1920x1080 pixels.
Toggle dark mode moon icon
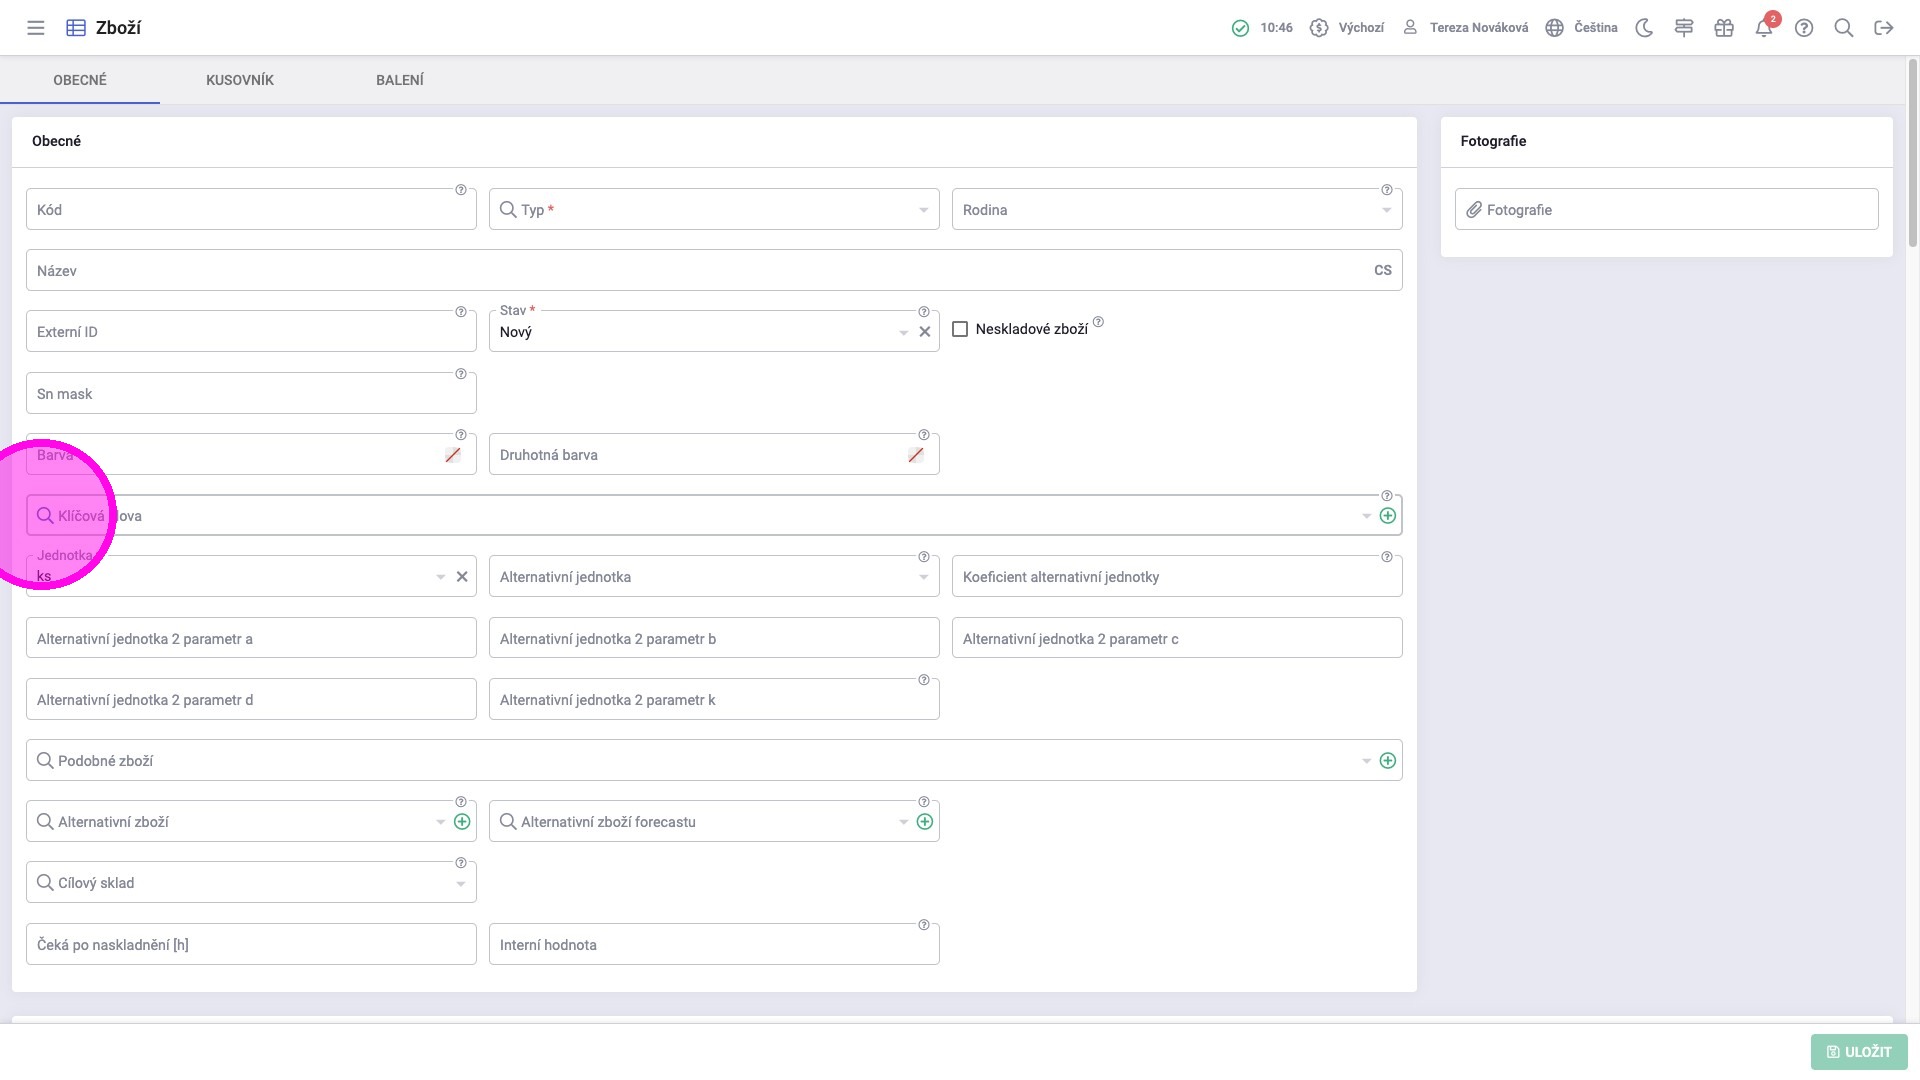(1644, 28)
